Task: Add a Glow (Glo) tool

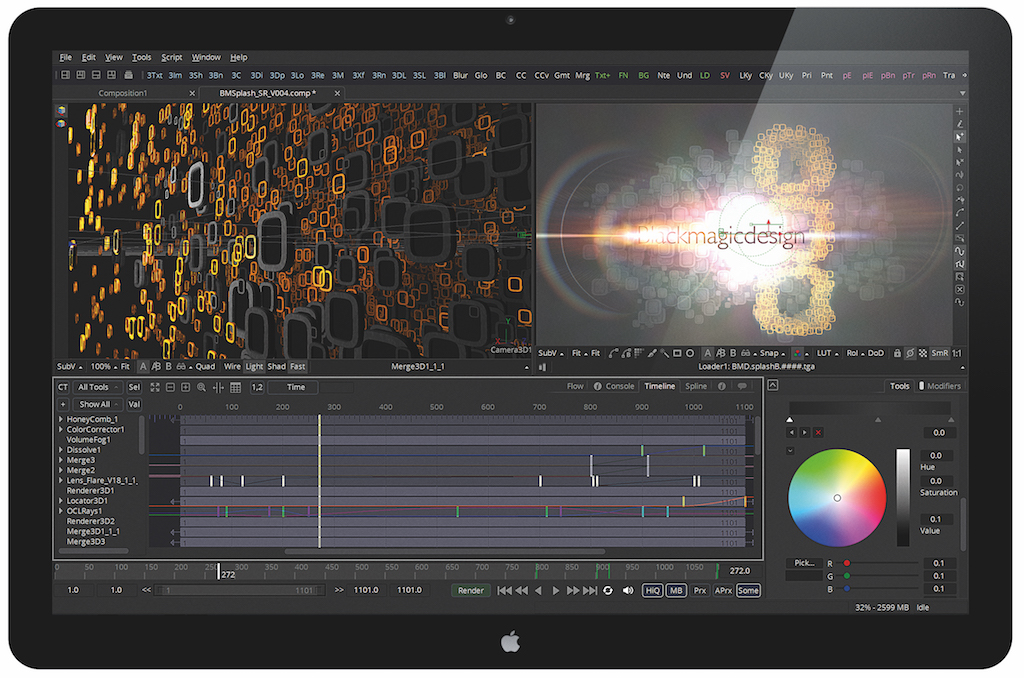Action: (481, 75)
